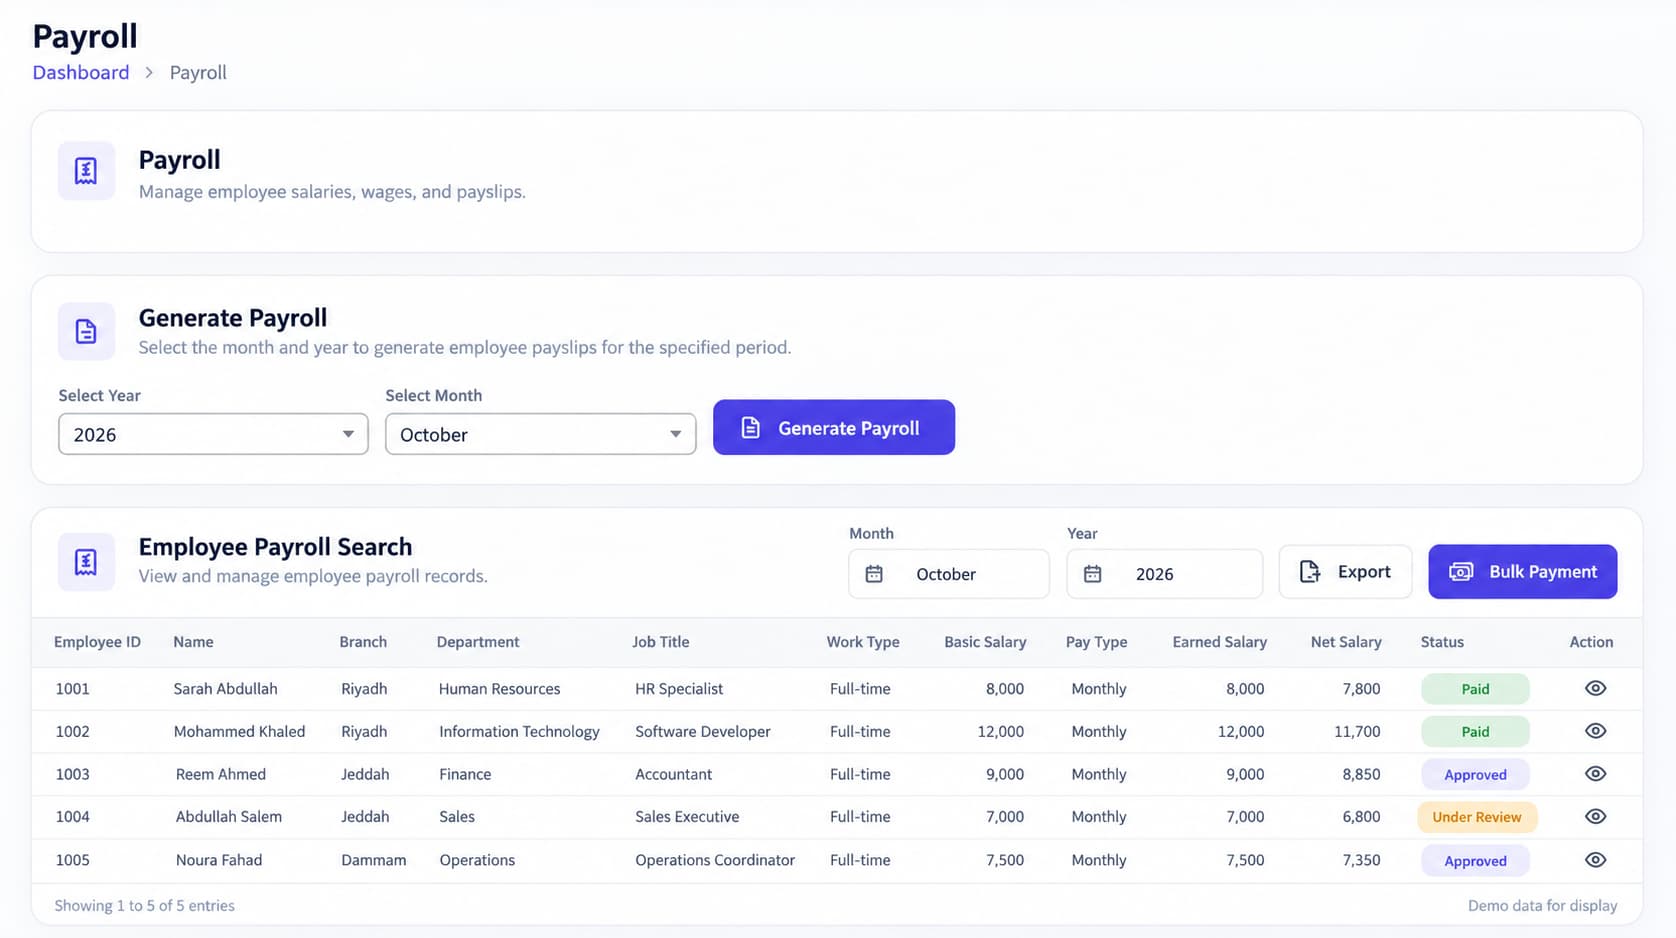This screenshot has width=1676, height=938.
Task: Click the Year field showing 2026
Action: [x=1164, y=574]
